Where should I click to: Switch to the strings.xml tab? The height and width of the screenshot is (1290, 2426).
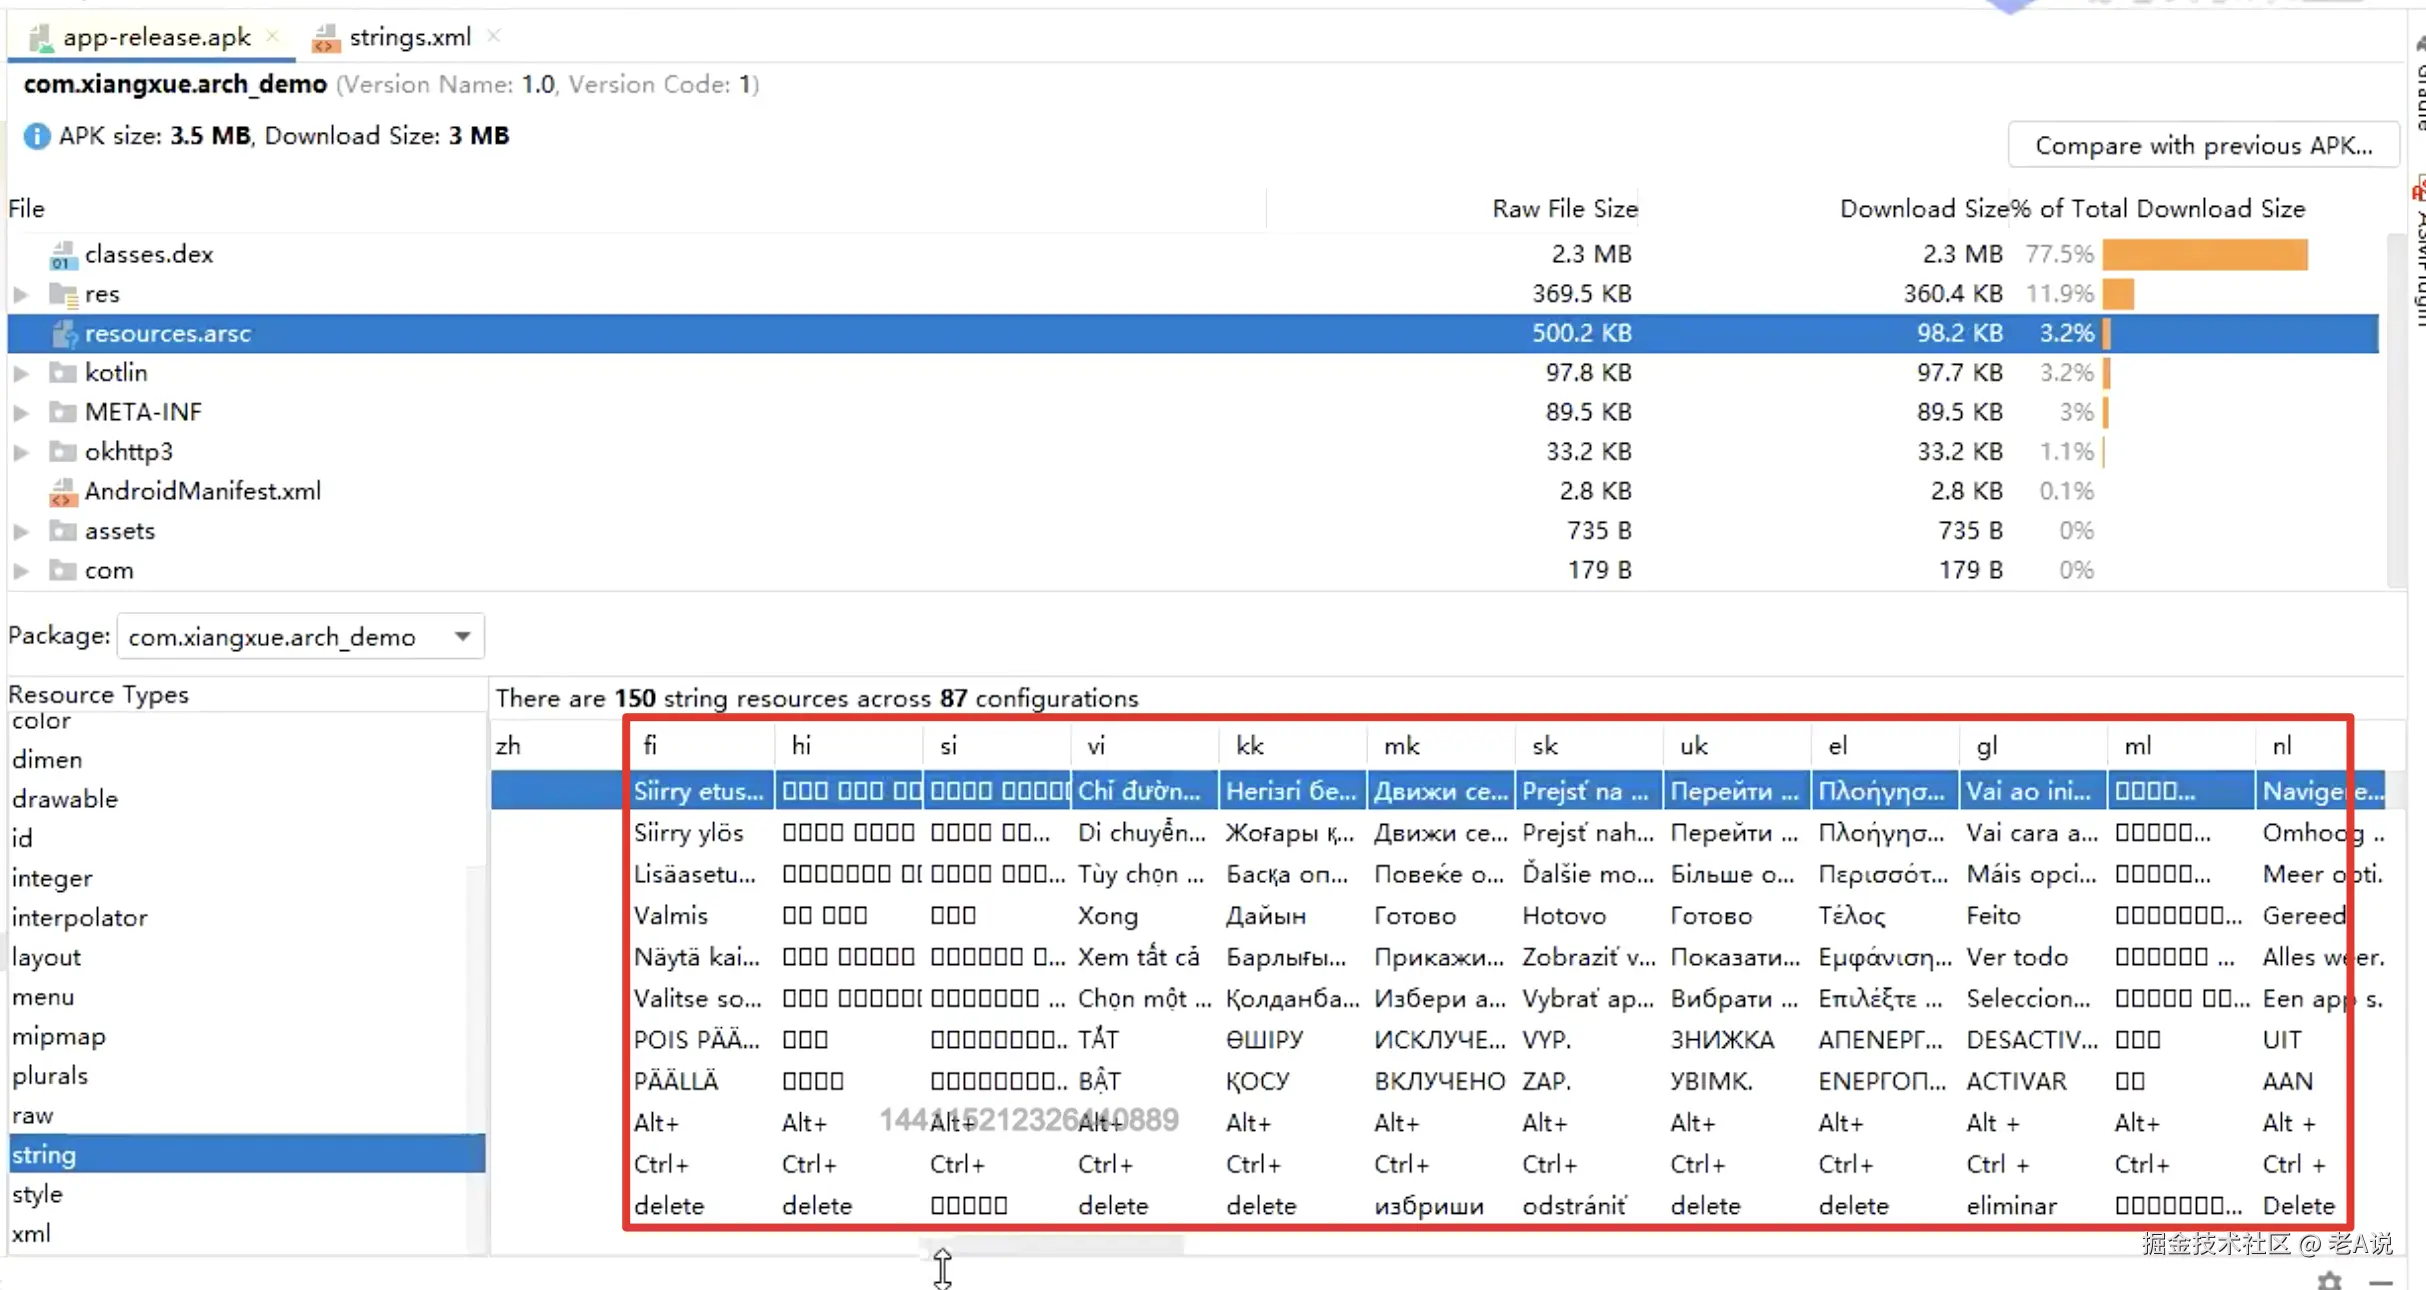(408, 38)
